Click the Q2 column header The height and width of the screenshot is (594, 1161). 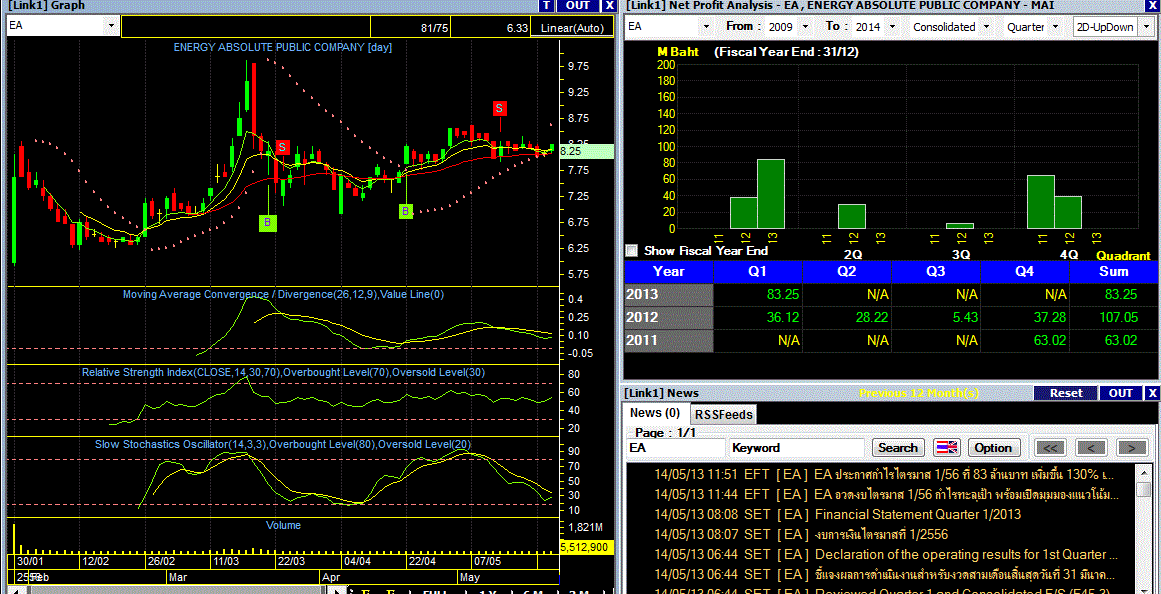click(x=847, y=271)
